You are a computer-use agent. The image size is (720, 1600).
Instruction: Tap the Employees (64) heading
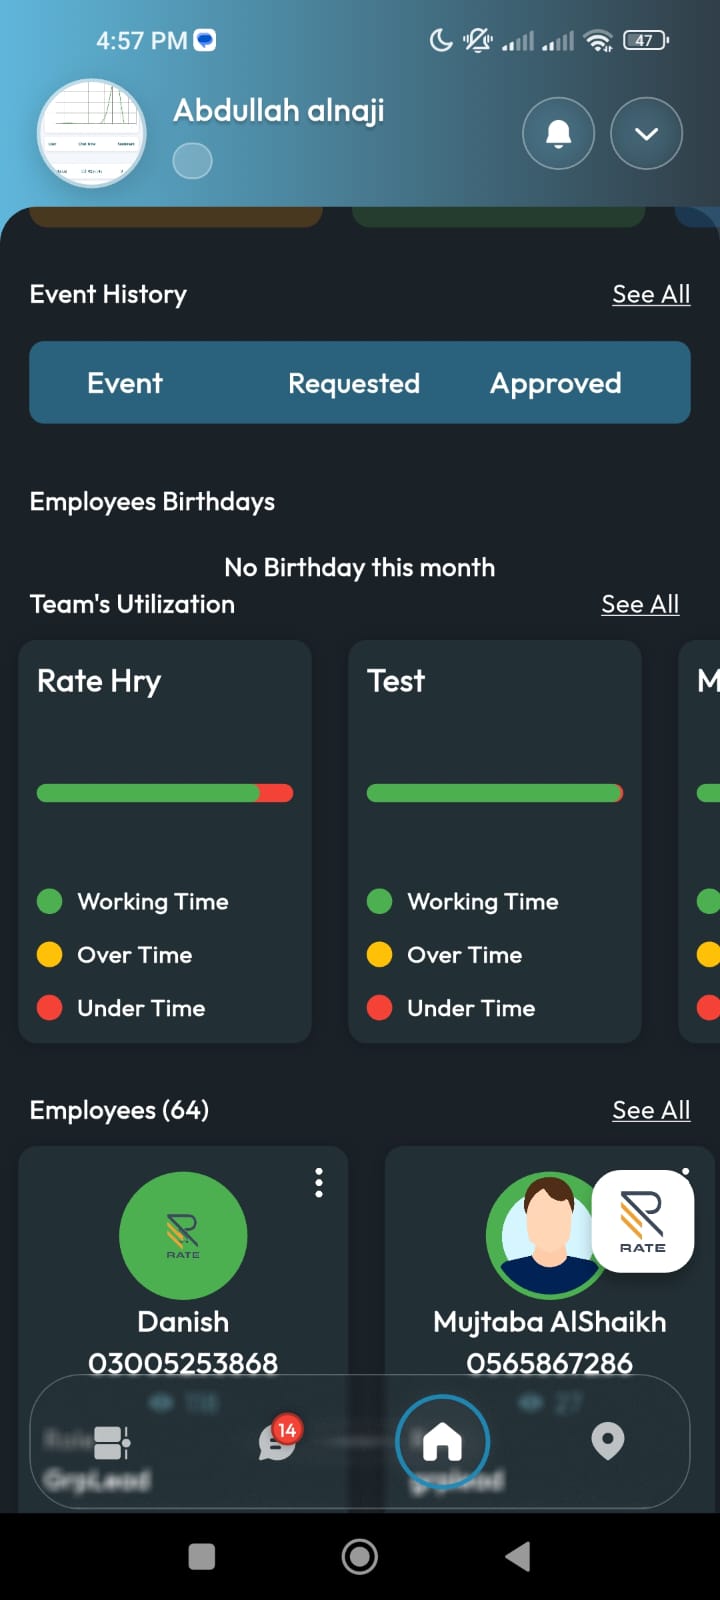[x=119, y=1110]
